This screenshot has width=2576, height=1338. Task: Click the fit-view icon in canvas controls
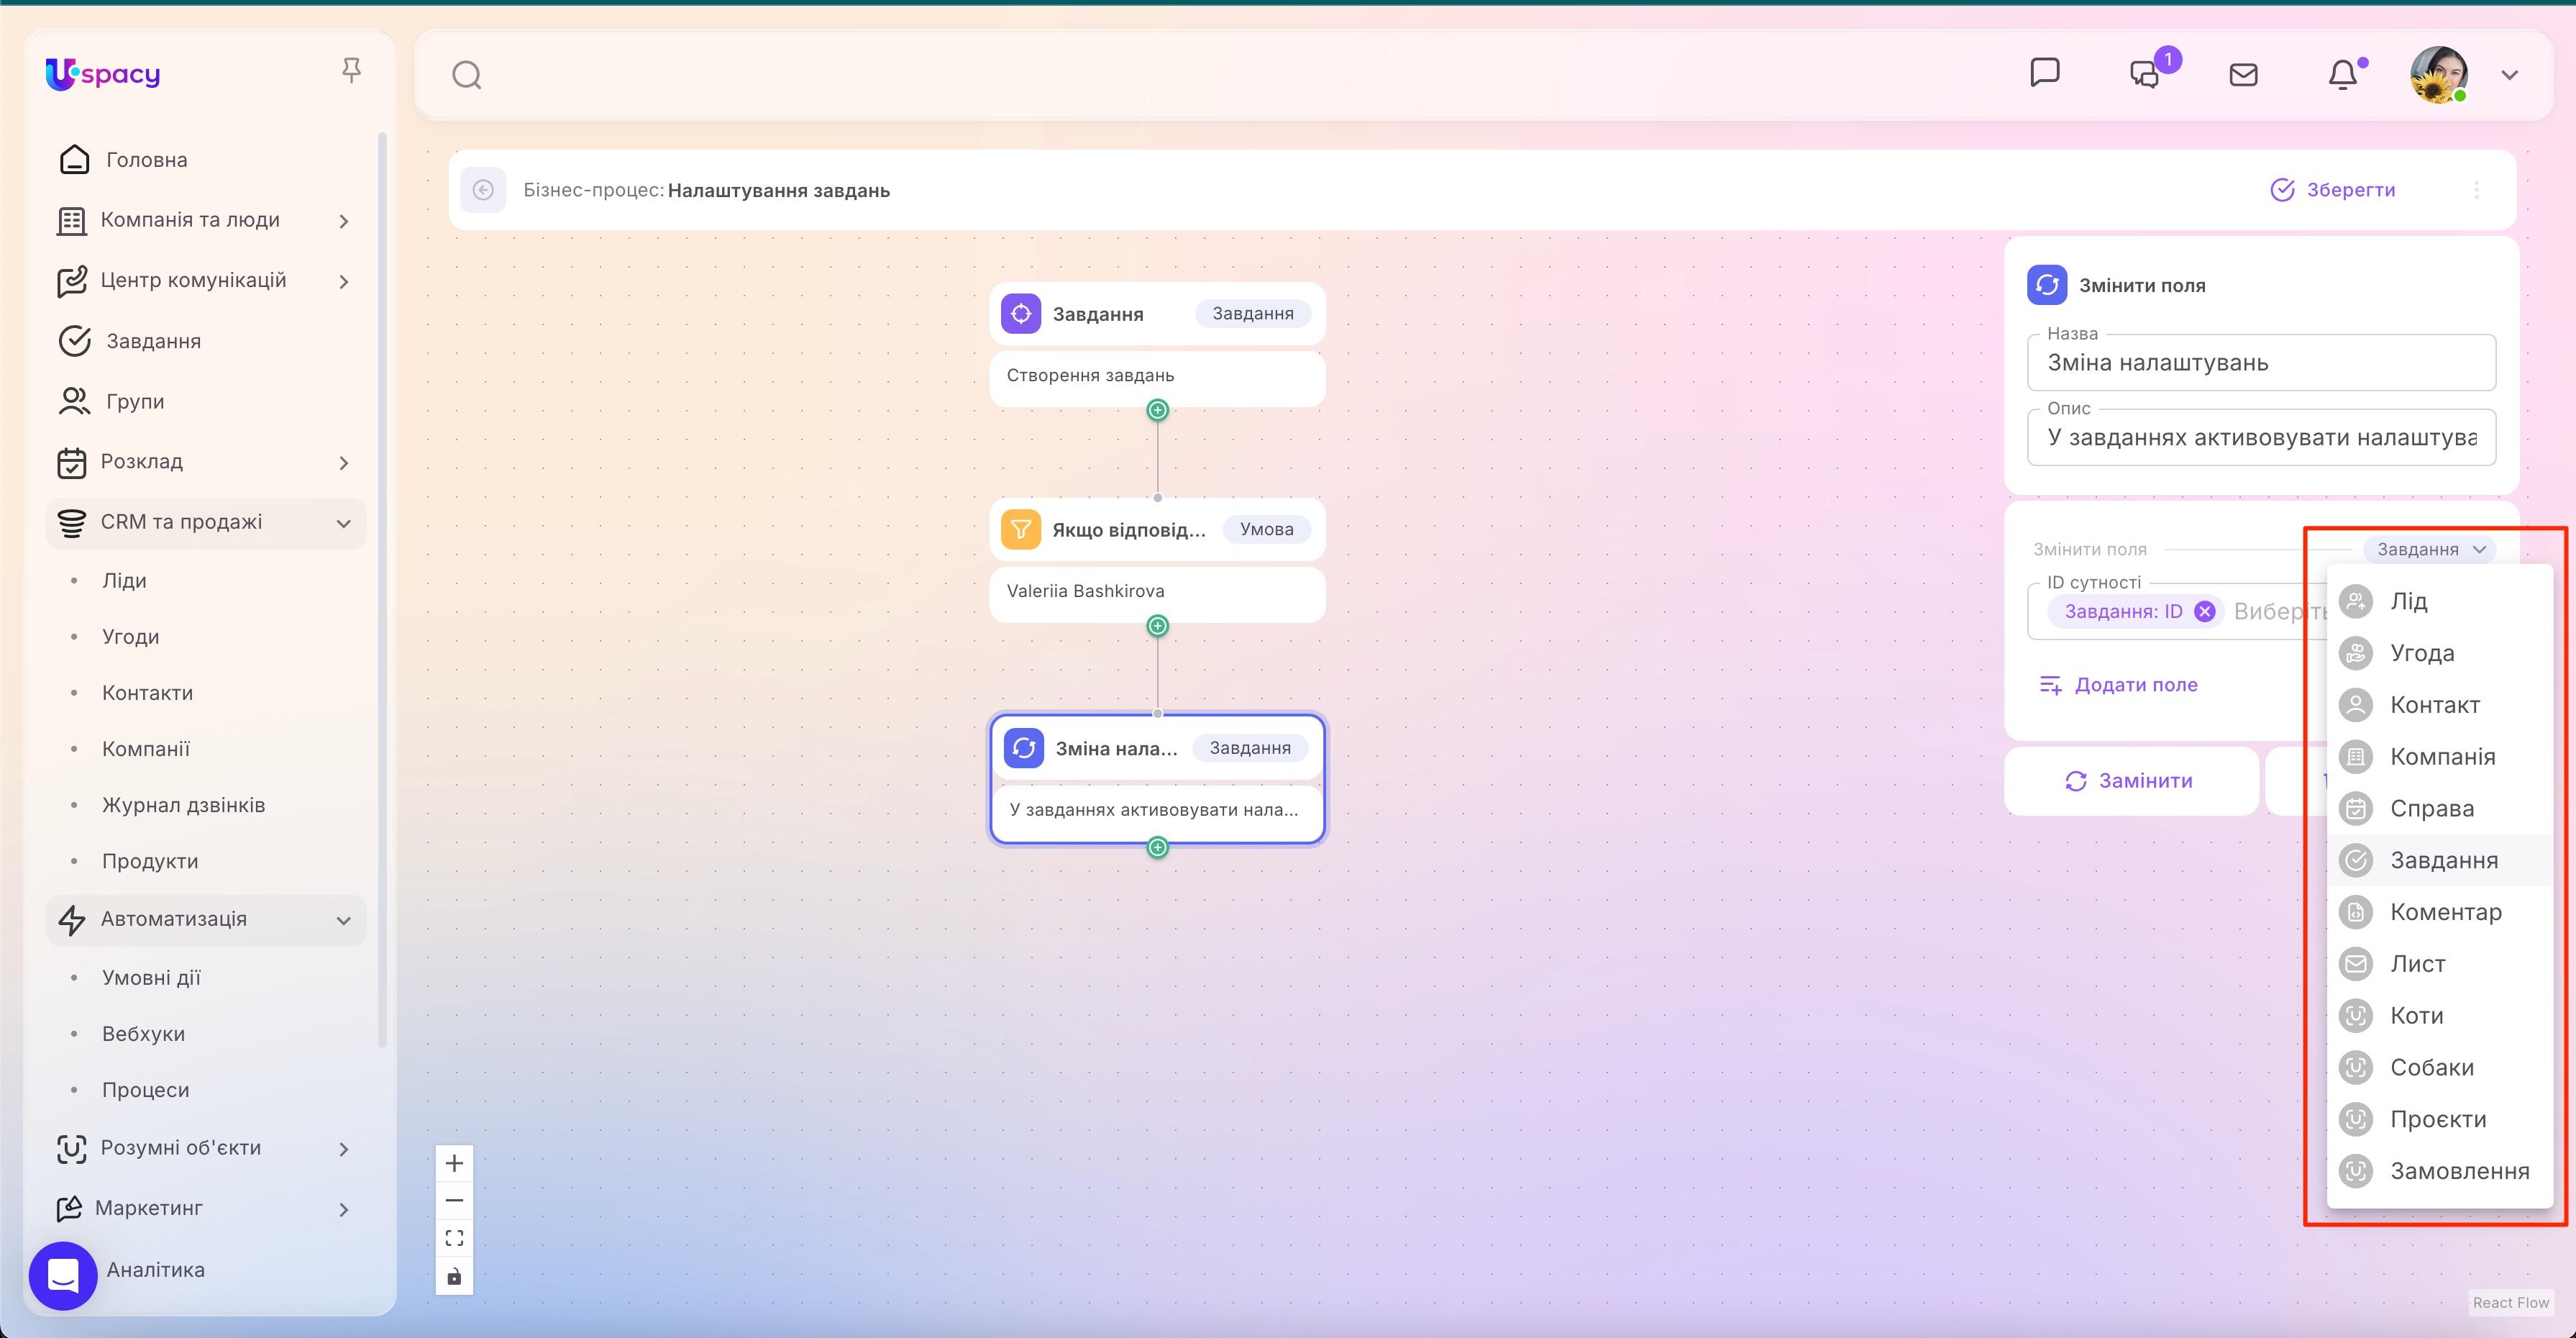click(x=454, y=1237)
